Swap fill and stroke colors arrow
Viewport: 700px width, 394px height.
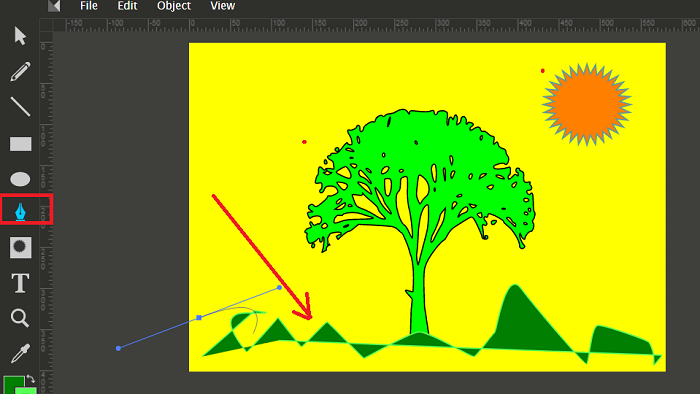tap(30, 379)
